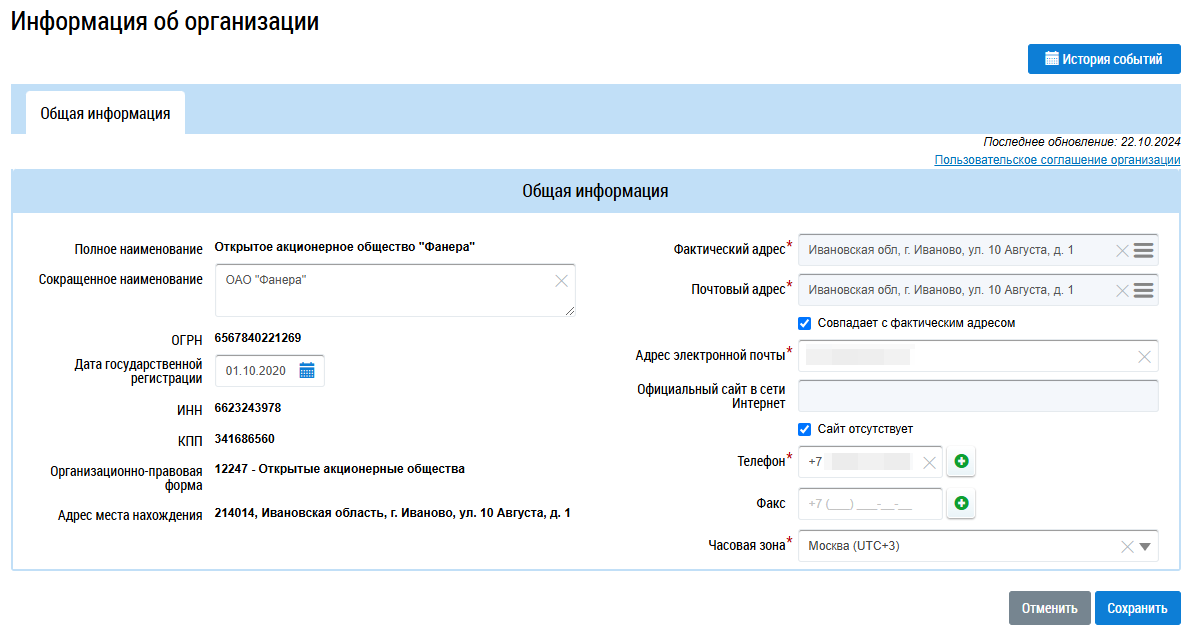Uncheck "Совпадает с фактическим адресом" checkbox

(804, 323)
